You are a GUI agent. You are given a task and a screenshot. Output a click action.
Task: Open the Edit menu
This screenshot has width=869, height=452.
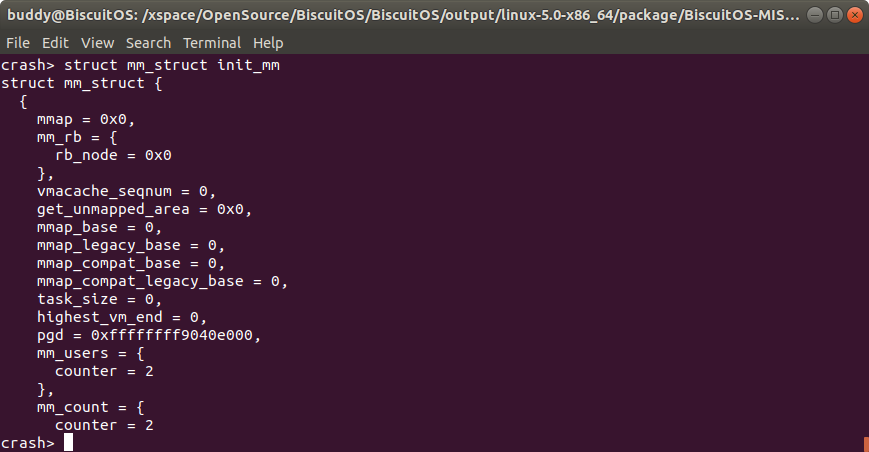tap(55, 43)
